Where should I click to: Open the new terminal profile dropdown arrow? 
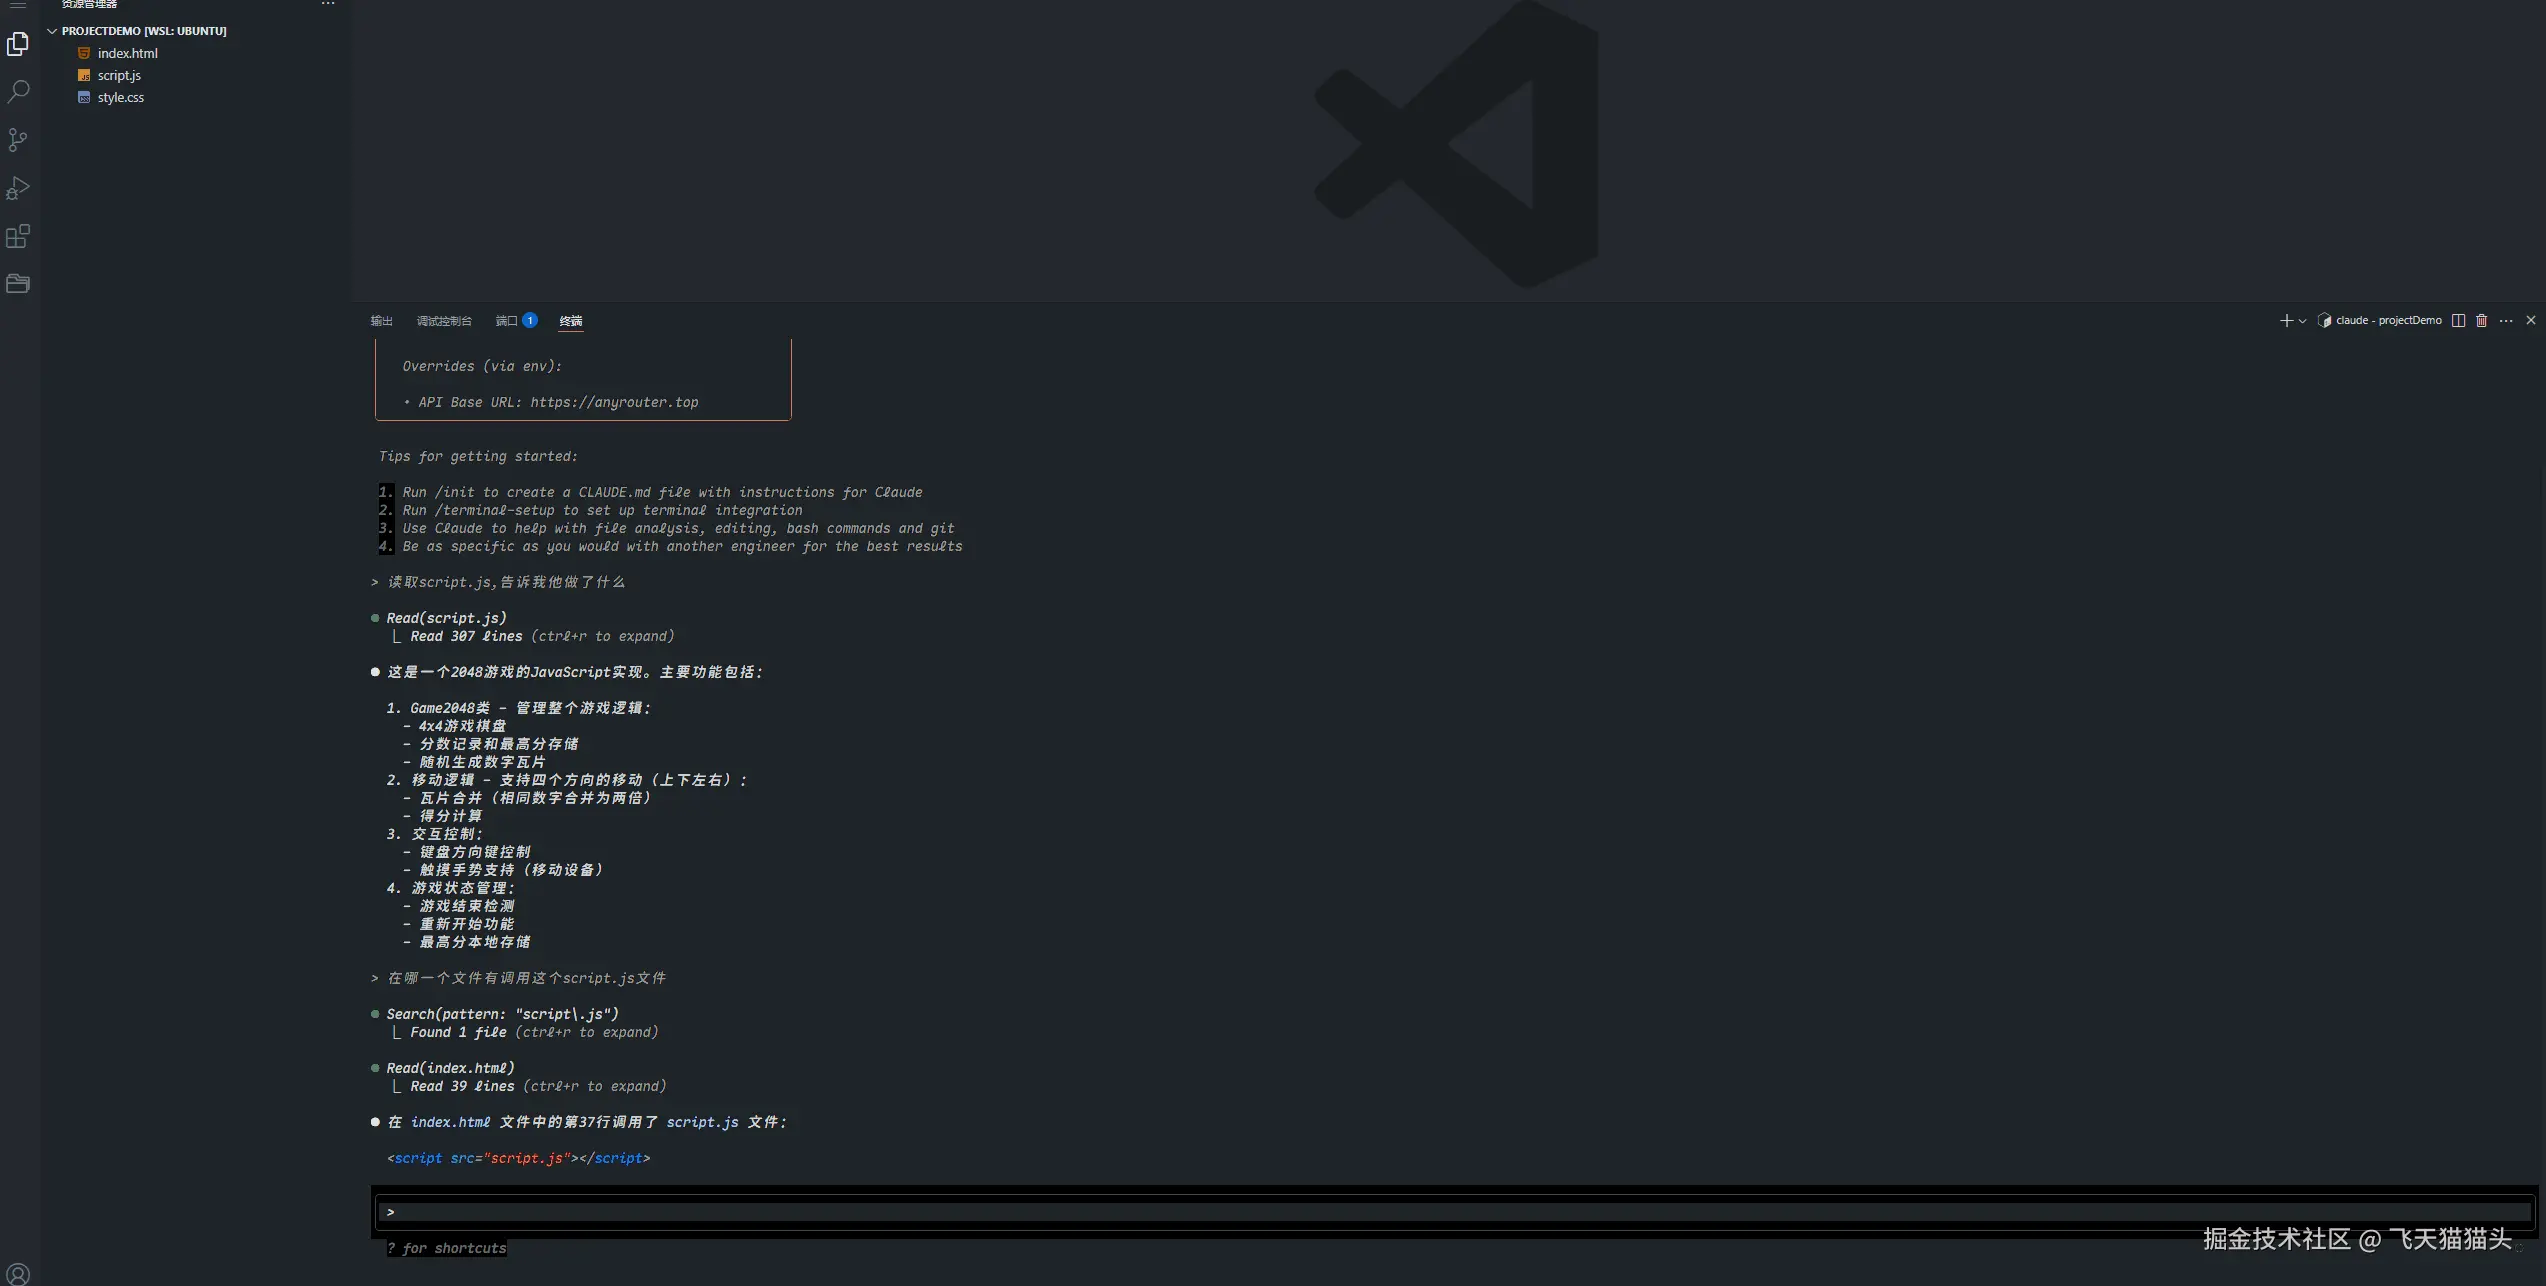click(2302, 321)
